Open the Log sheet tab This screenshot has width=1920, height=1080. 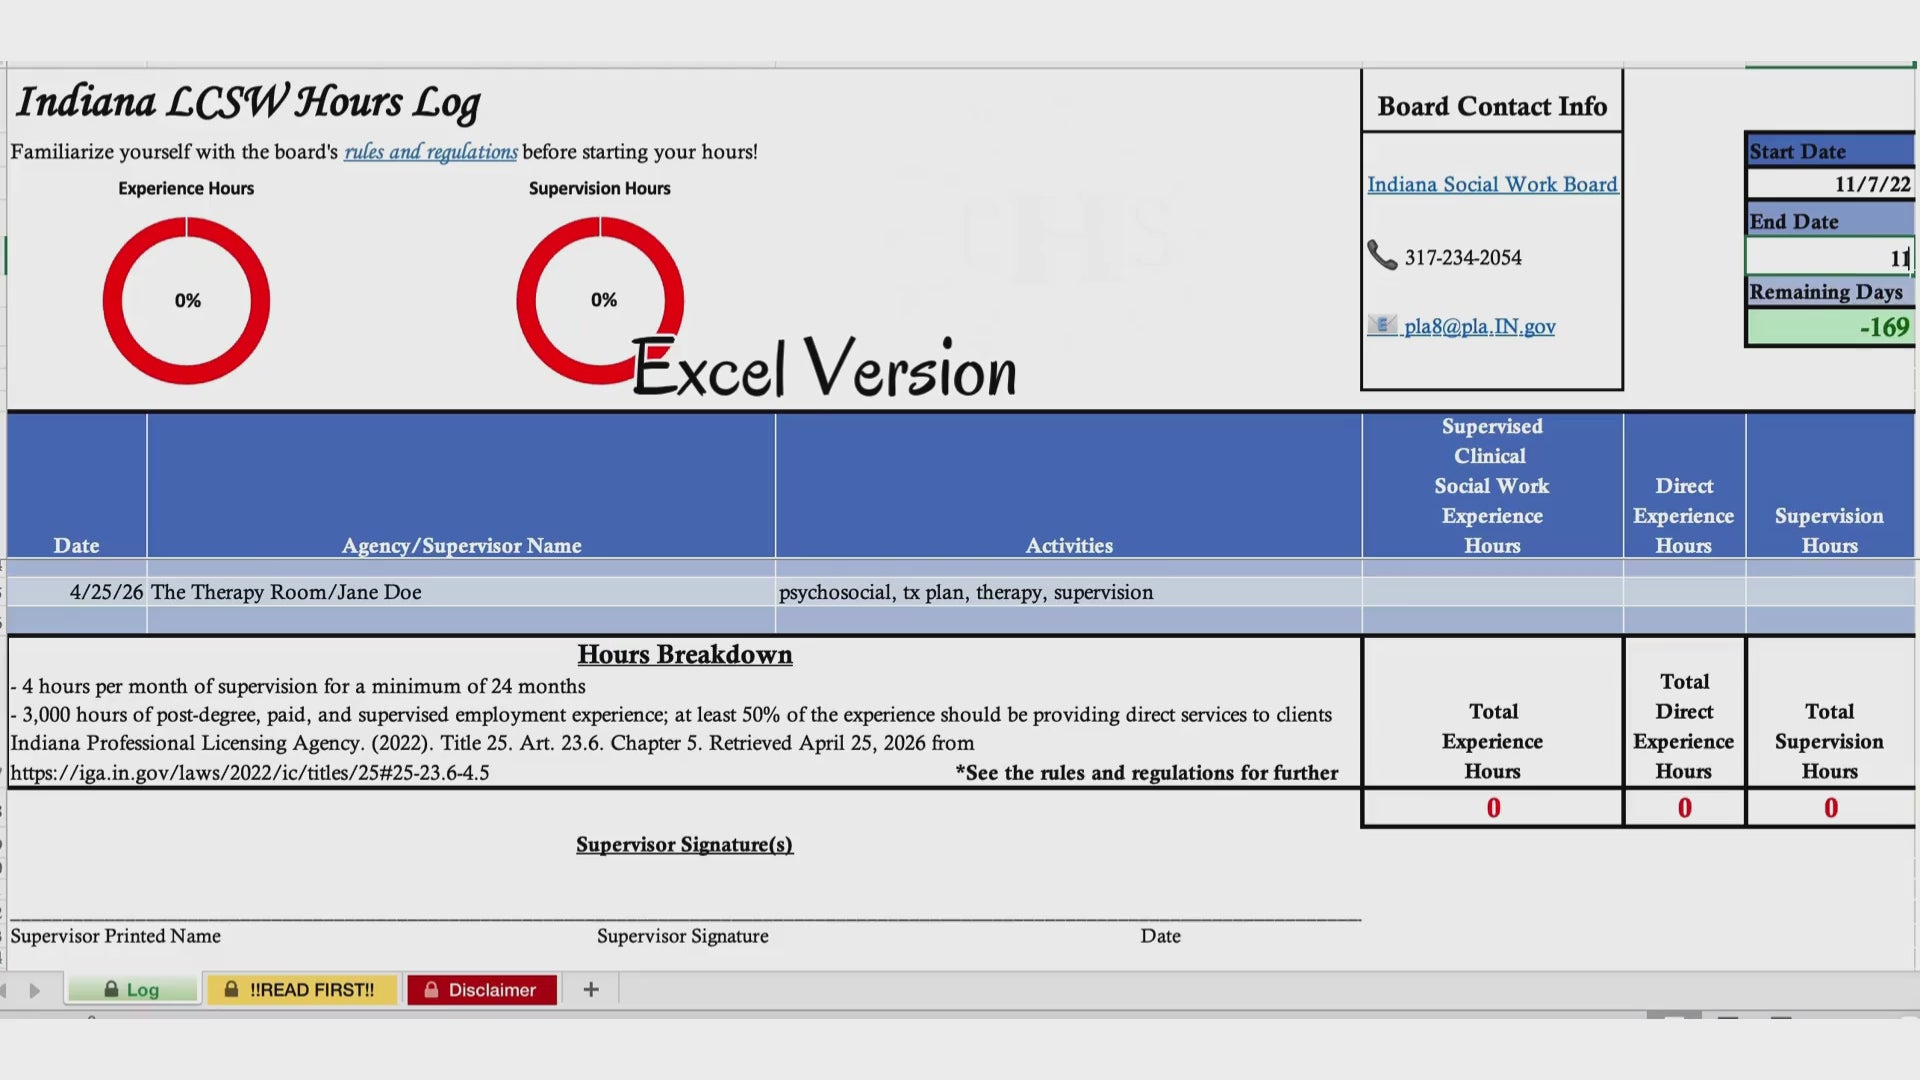tap(132, 989)
